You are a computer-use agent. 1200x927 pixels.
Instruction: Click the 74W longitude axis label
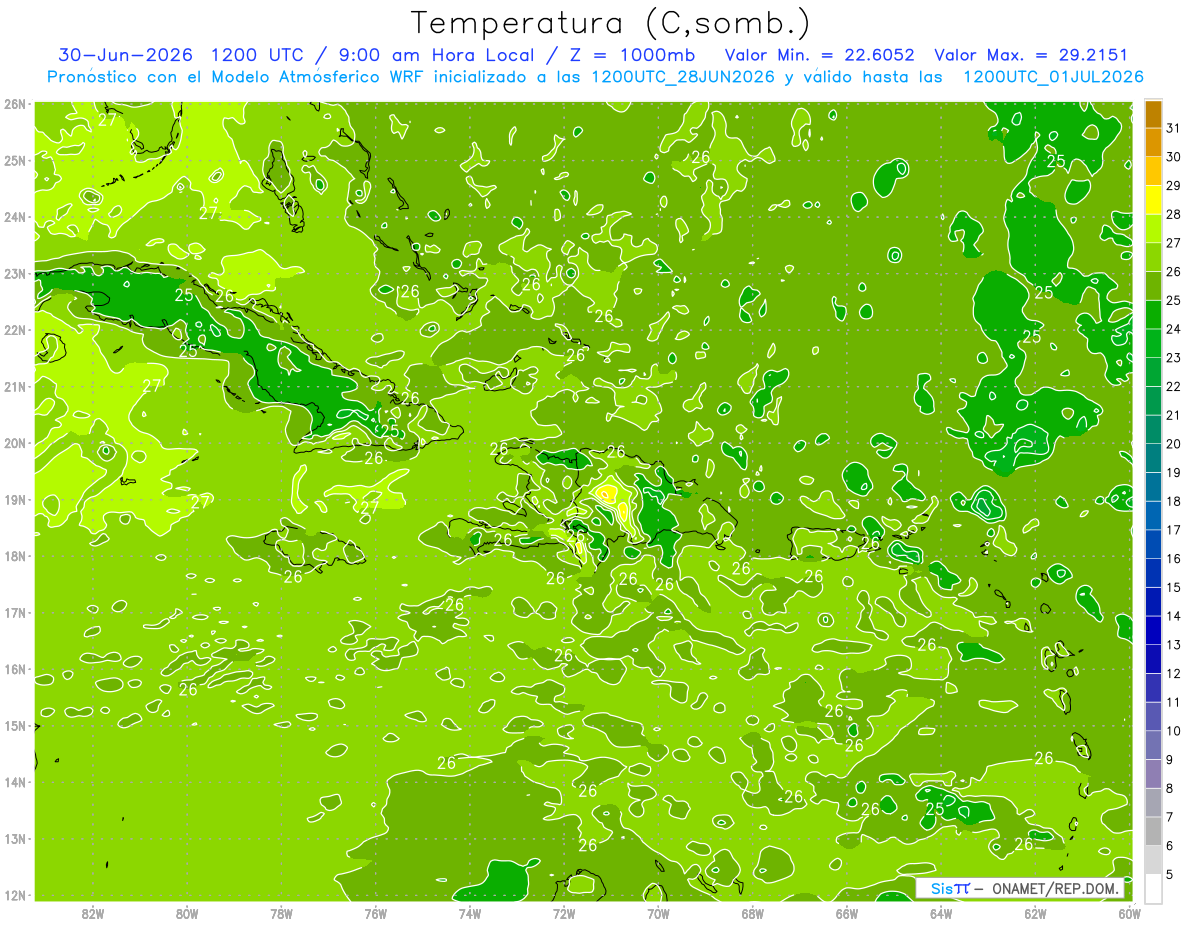click(469, 913)
